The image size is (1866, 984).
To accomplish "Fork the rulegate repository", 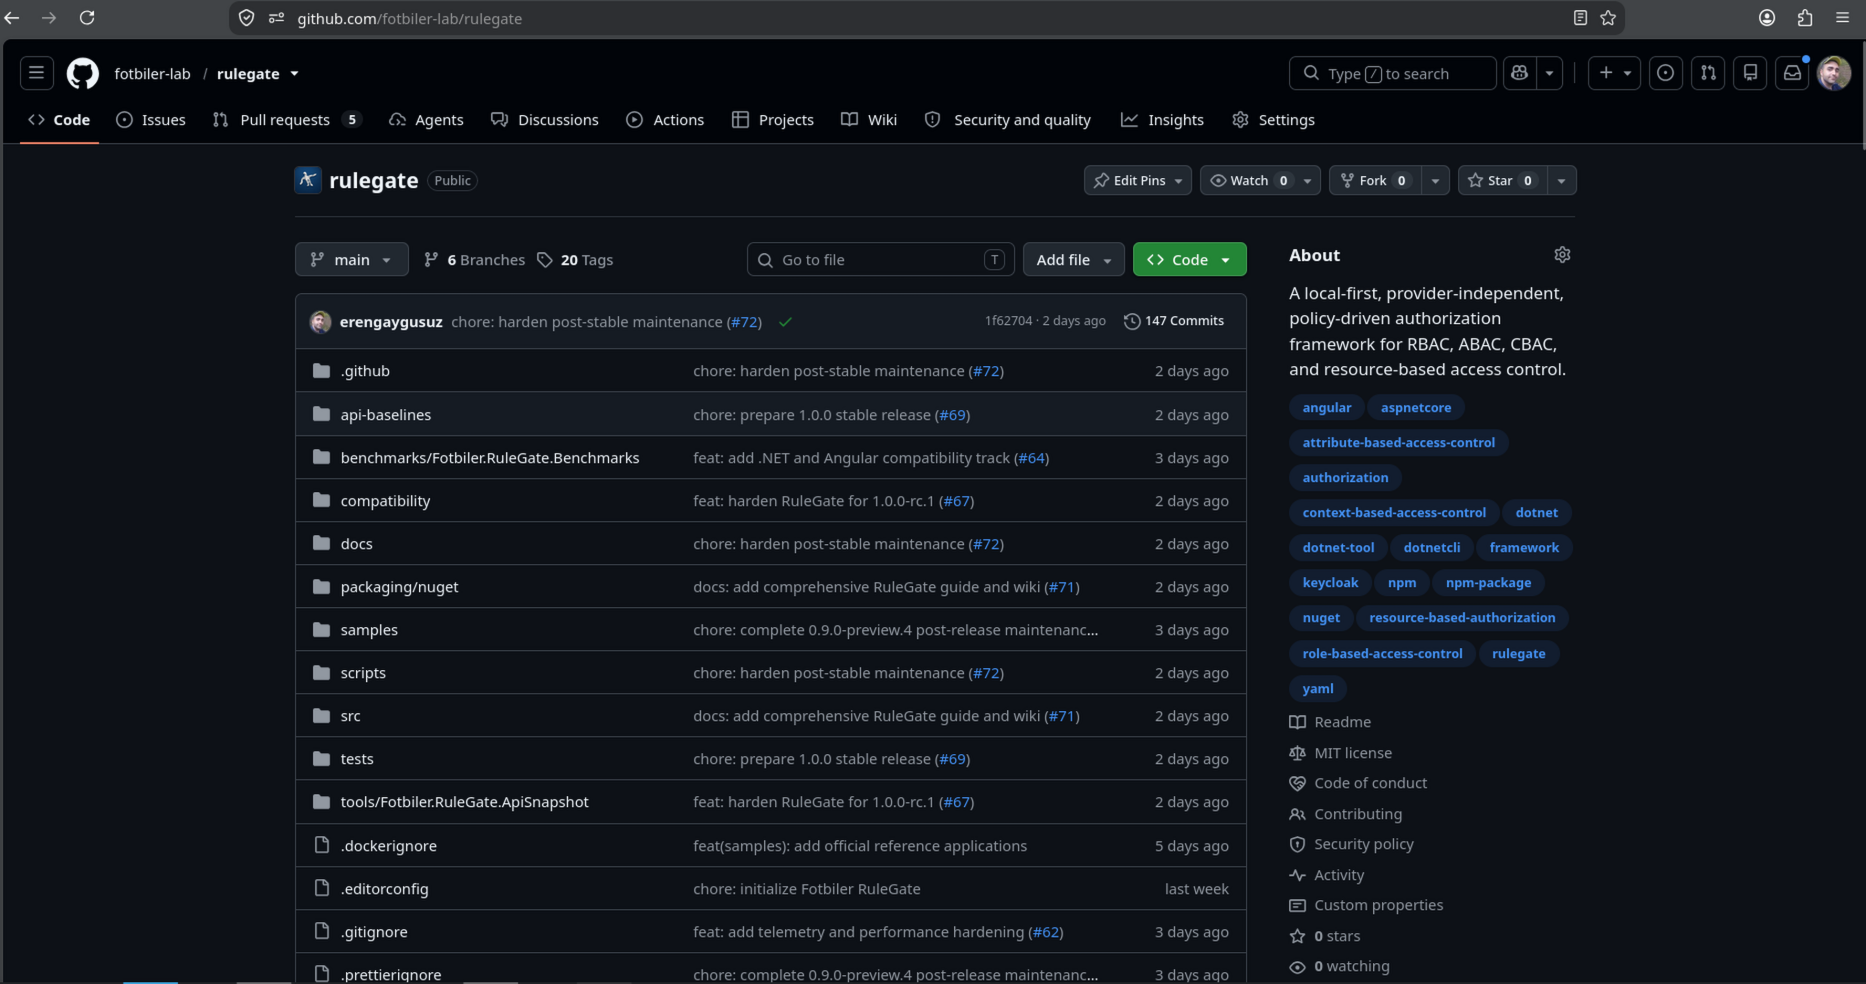I will tap(1375, 180).
